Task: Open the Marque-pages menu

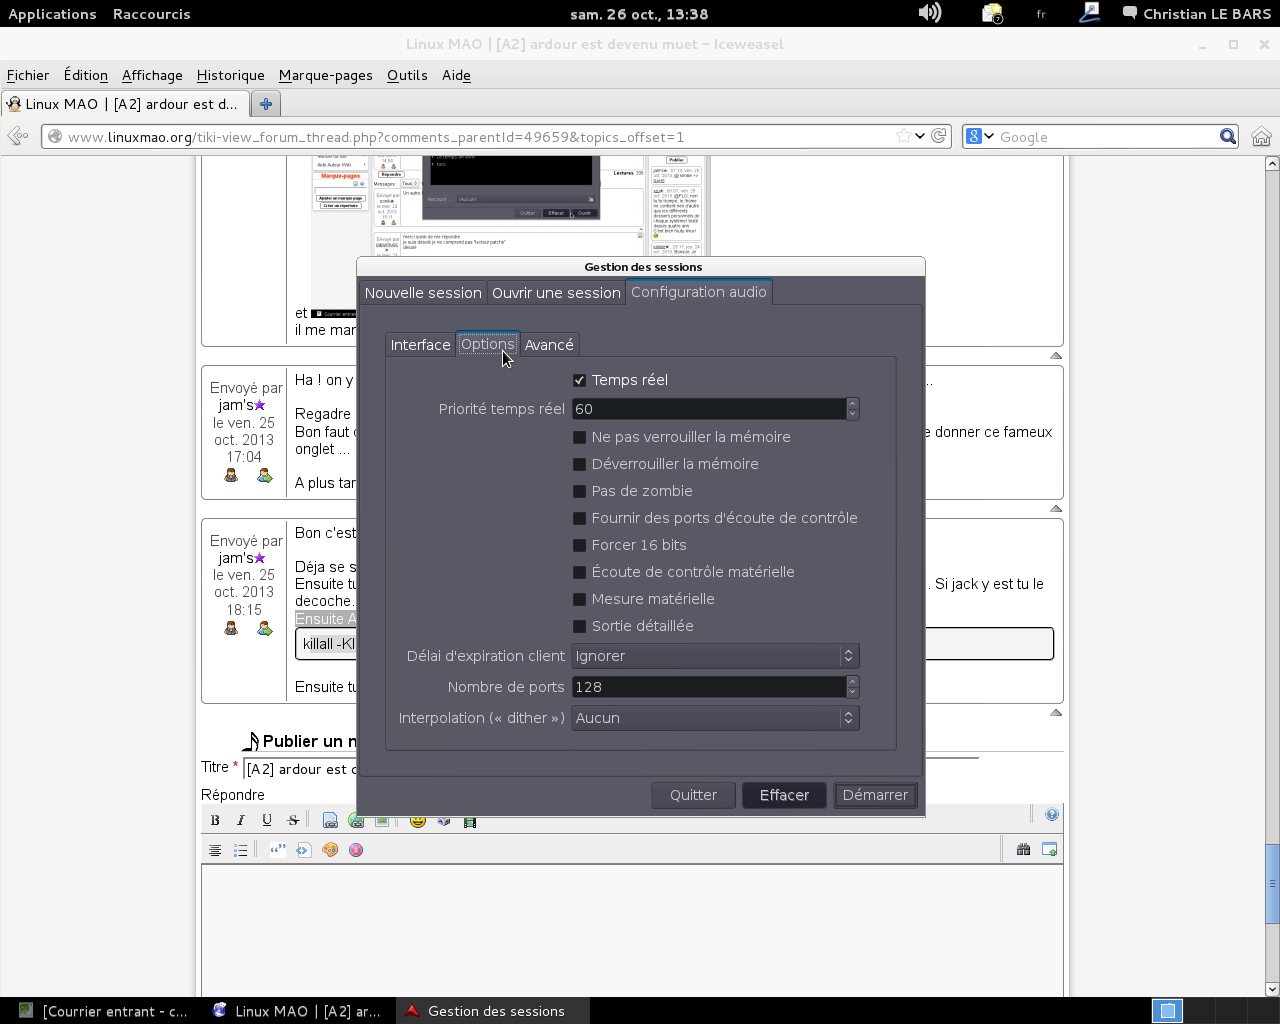Action: 326,75
